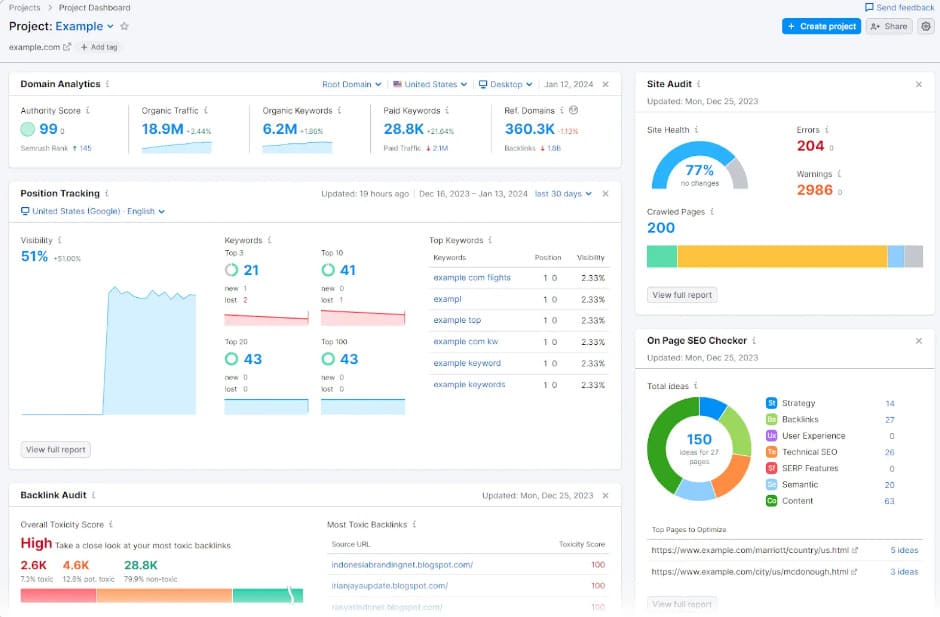Image resolution: width=940 pixels, height=617 pixels.
Task: Show Site Audit title info icon
Action: point(698,84)
